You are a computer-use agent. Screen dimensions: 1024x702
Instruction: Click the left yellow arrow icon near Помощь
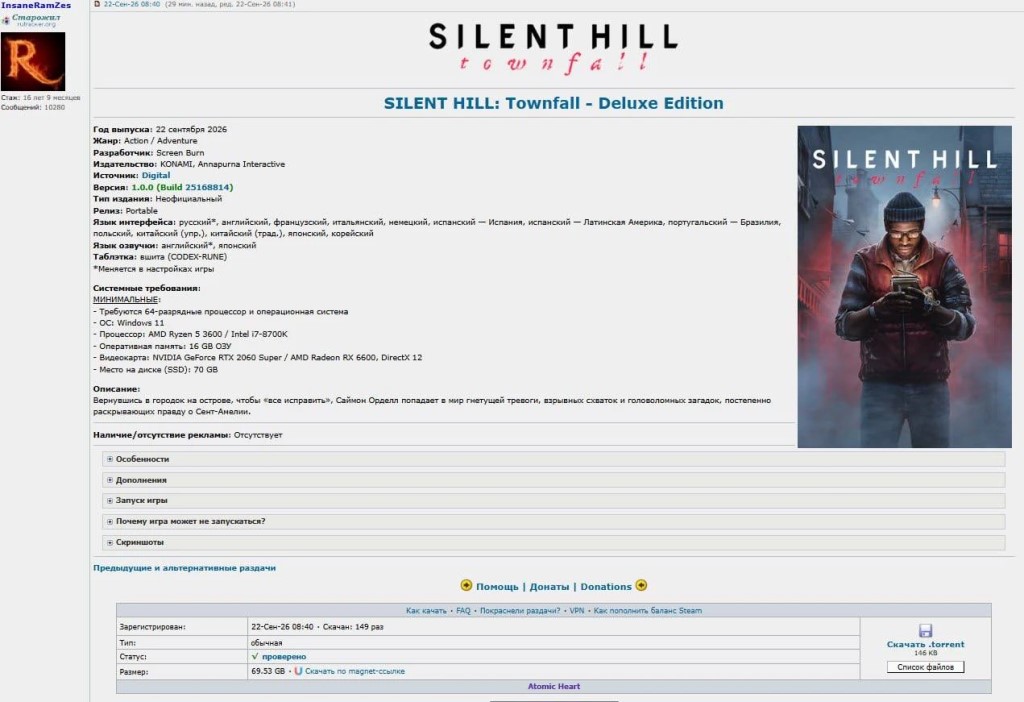[466, 585]
